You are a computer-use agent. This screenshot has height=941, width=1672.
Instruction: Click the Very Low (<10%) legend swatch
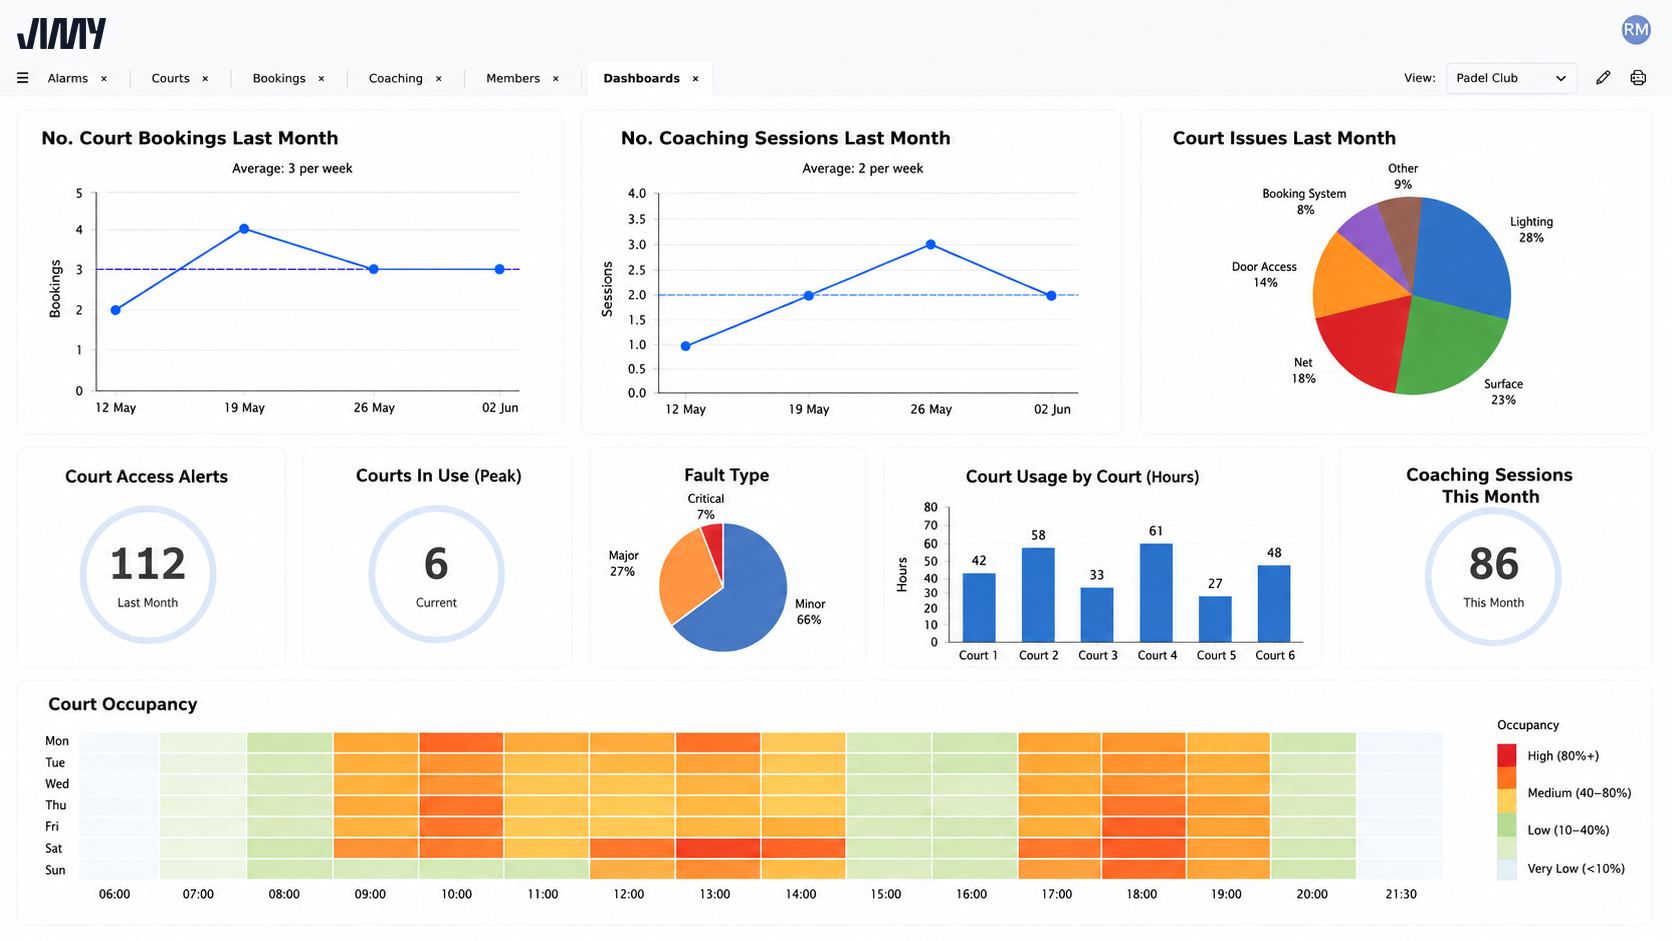(x=1506, y=868)
